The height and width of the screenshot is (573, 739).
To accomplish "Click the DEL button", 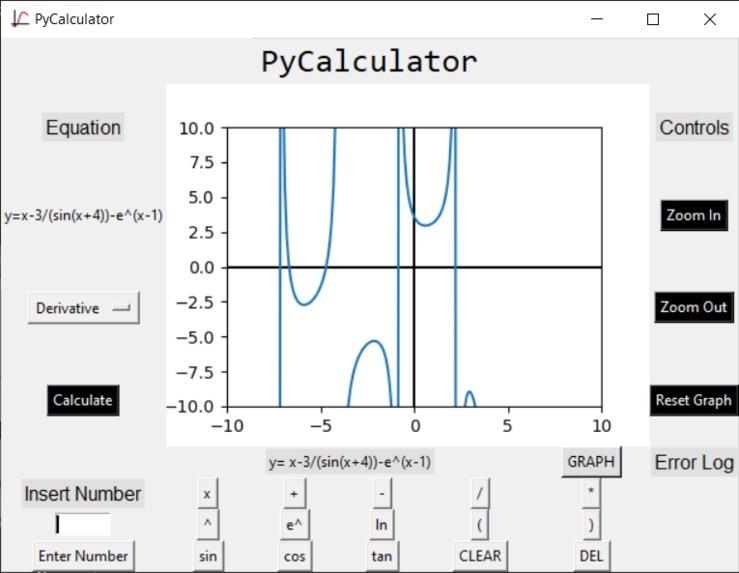I will (x=591, y=556).
